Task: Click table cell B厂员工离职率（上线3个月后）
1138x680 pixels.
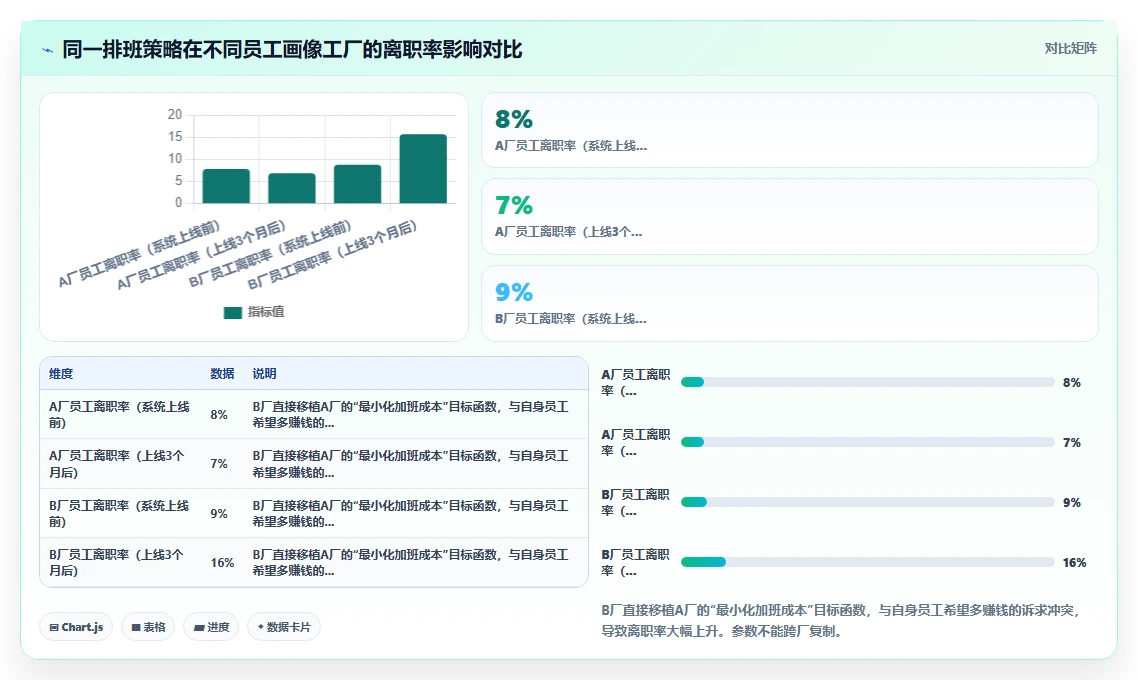Action: pos(118,562)
